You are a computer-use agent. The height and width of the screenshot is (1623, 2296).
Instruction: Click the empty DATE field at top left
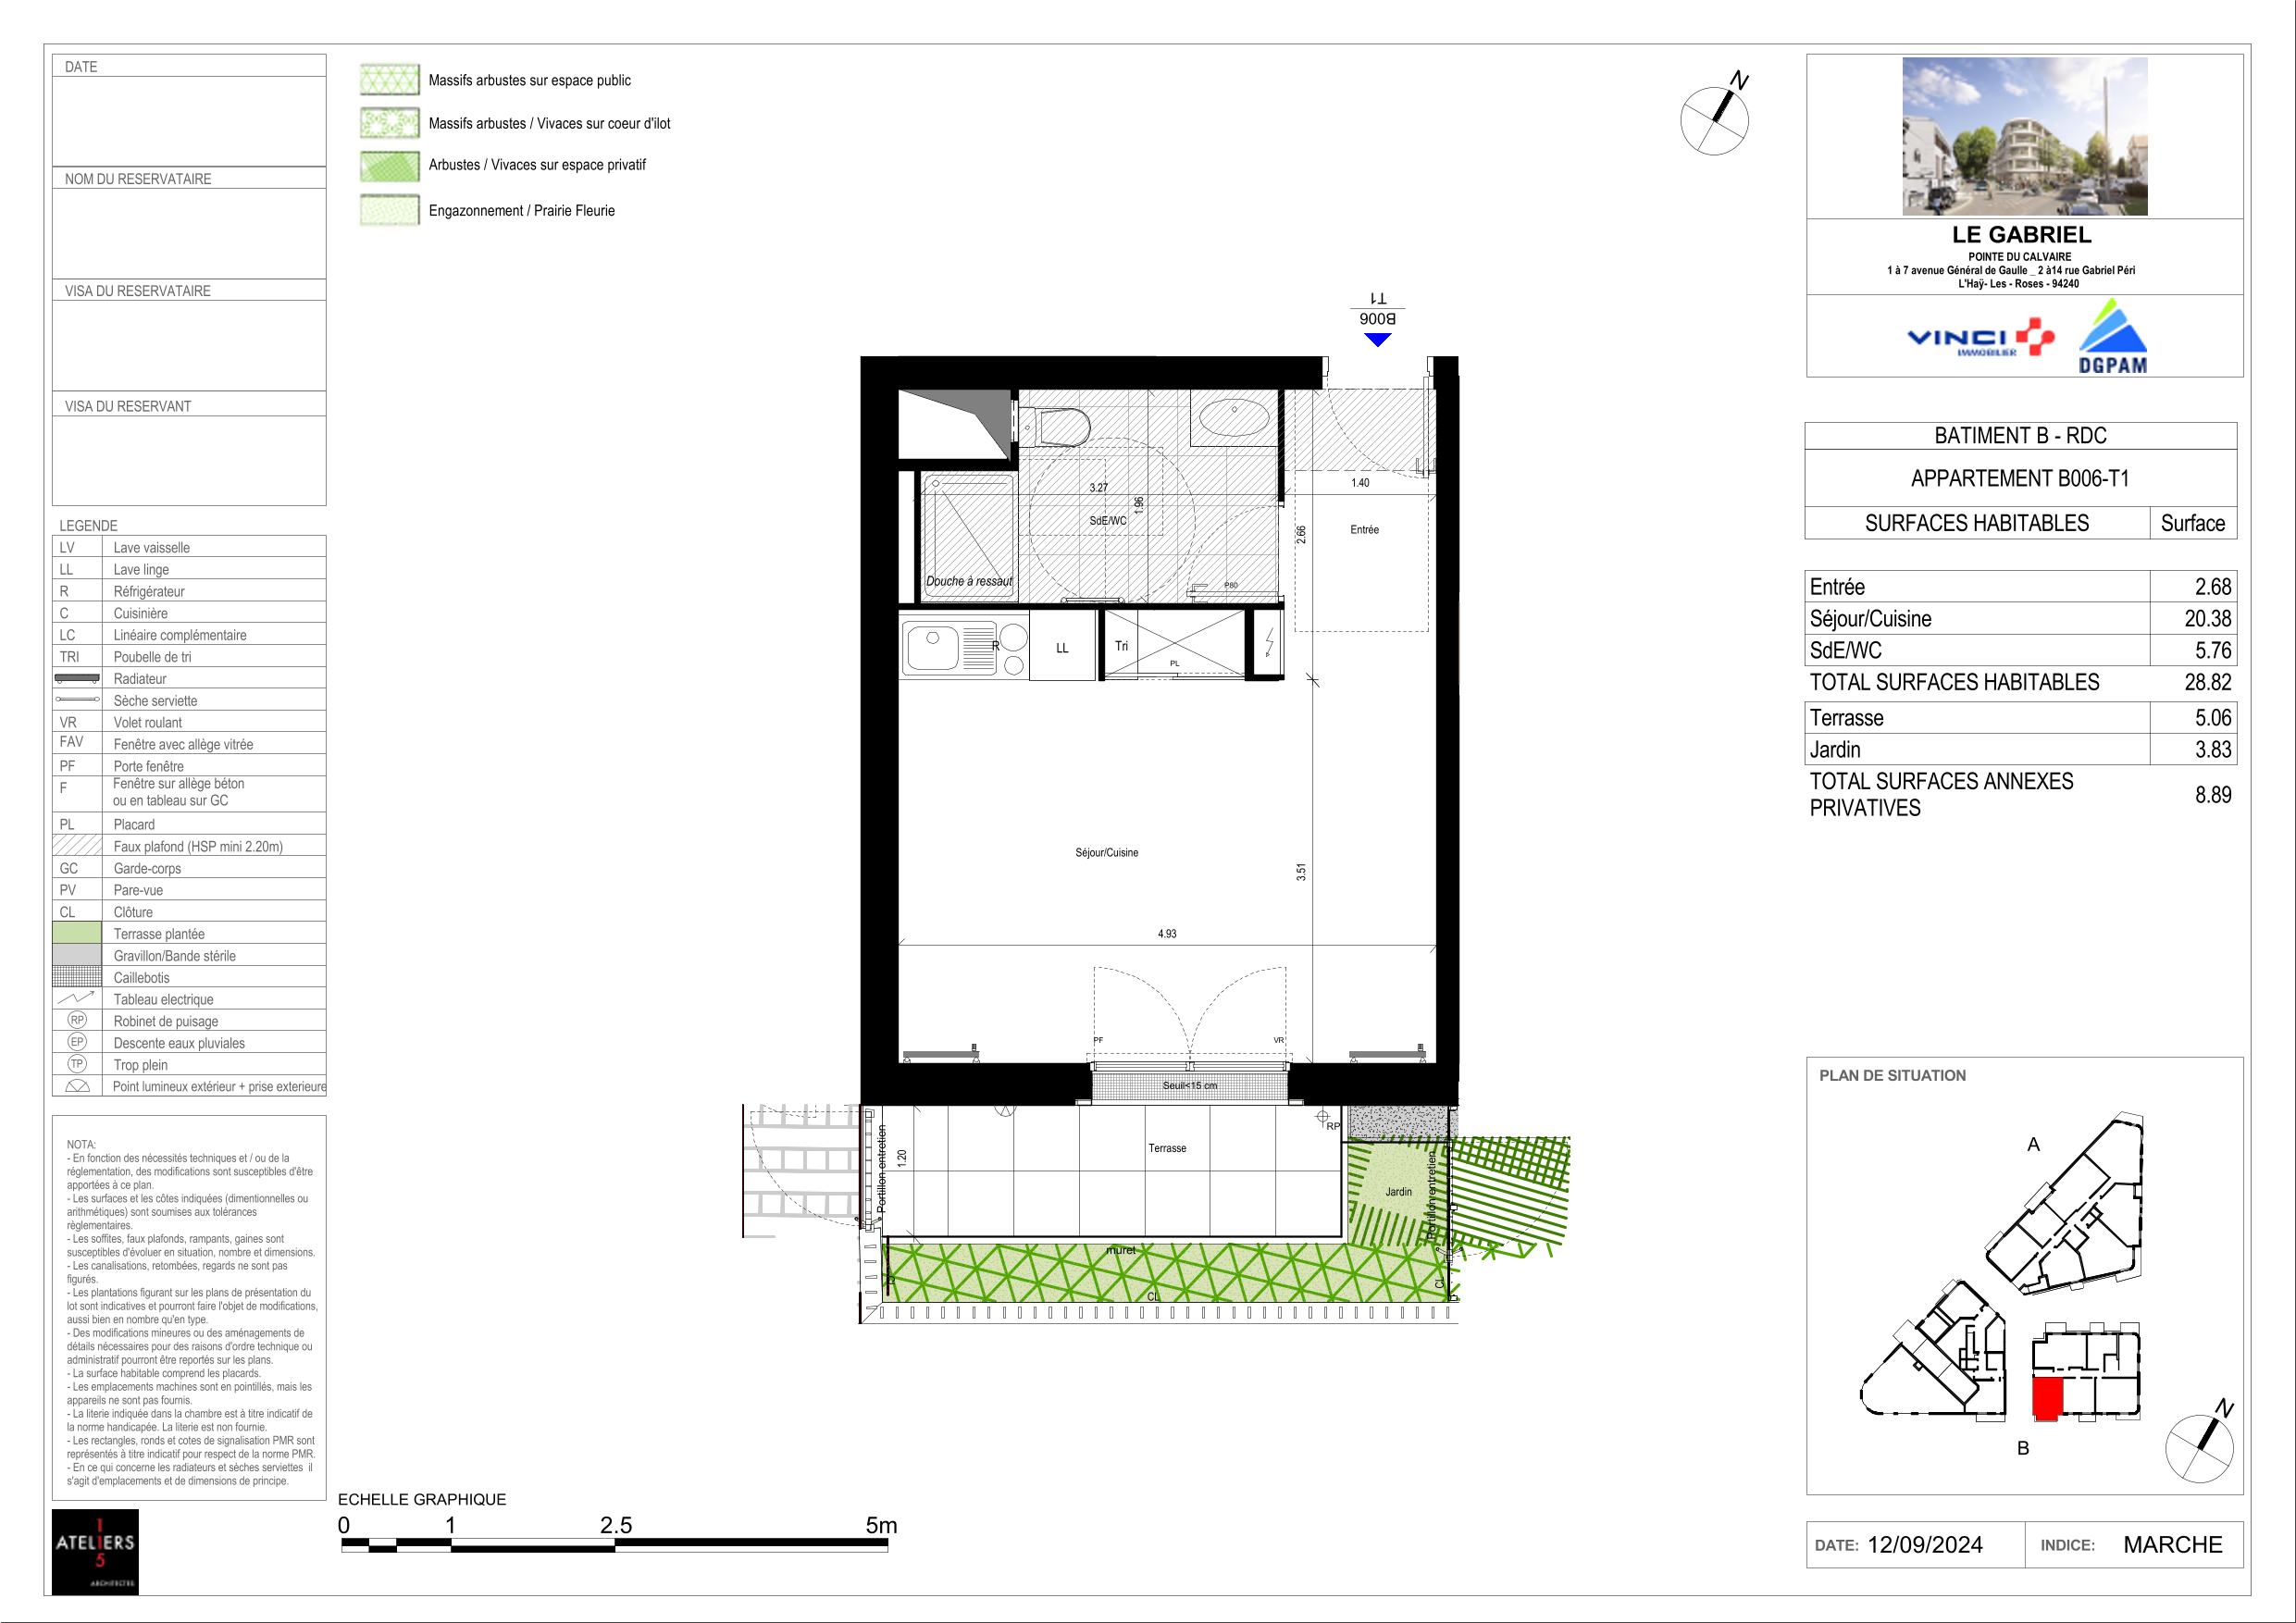pos(189,121)
